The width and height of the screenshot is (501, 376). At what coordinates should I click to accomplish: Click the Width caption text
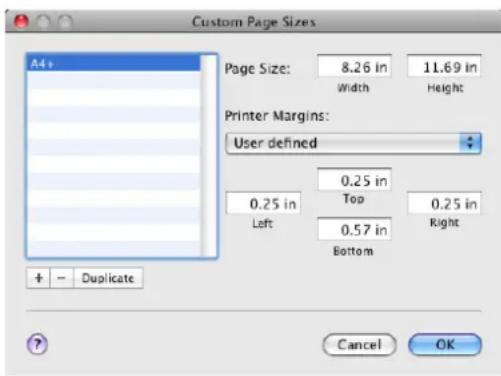pos(353,88)
